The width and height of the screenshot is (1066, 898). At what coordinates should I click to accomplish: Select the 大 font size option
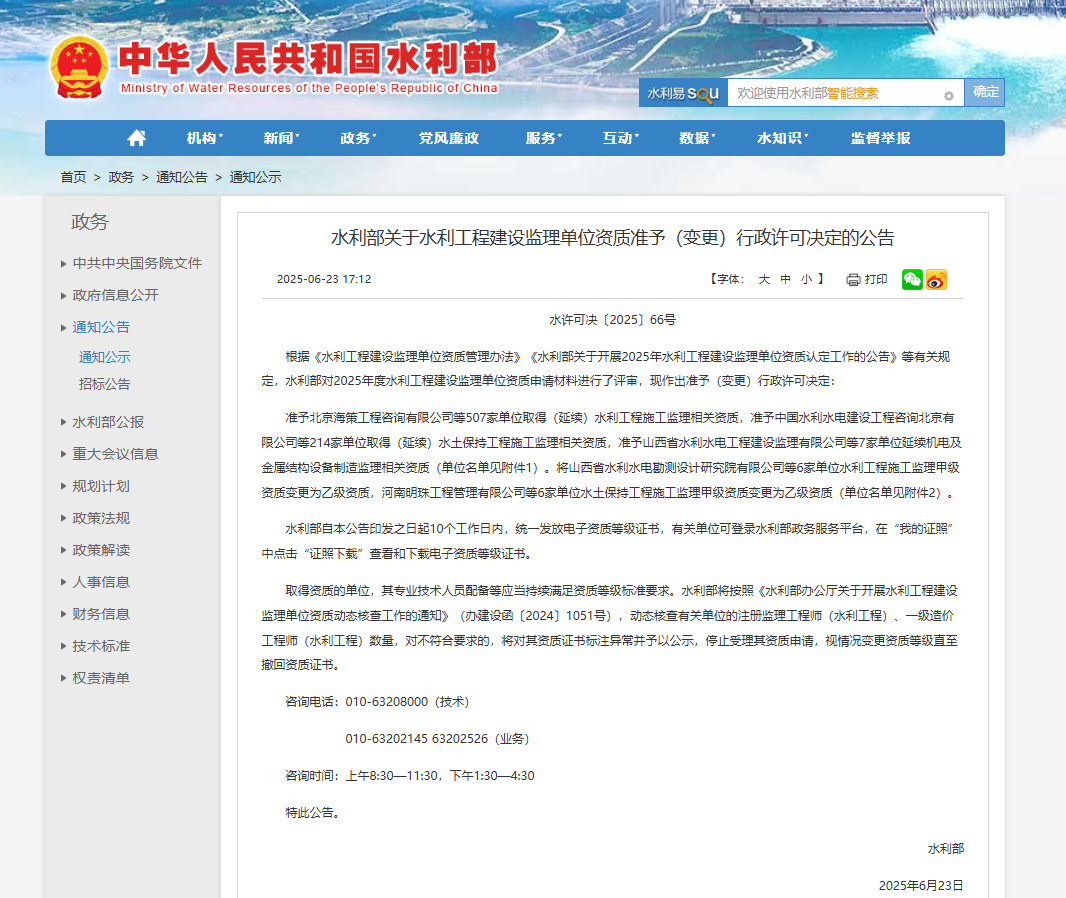coord(762,280)
